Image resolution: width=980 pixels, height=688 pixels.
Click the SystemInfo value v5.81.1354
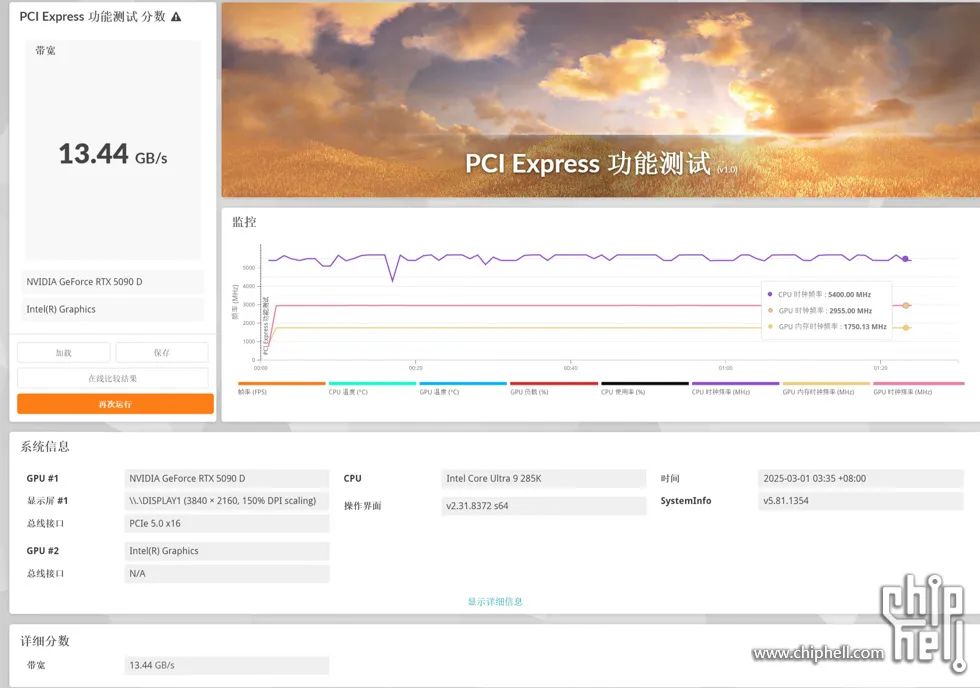[861, 501]
